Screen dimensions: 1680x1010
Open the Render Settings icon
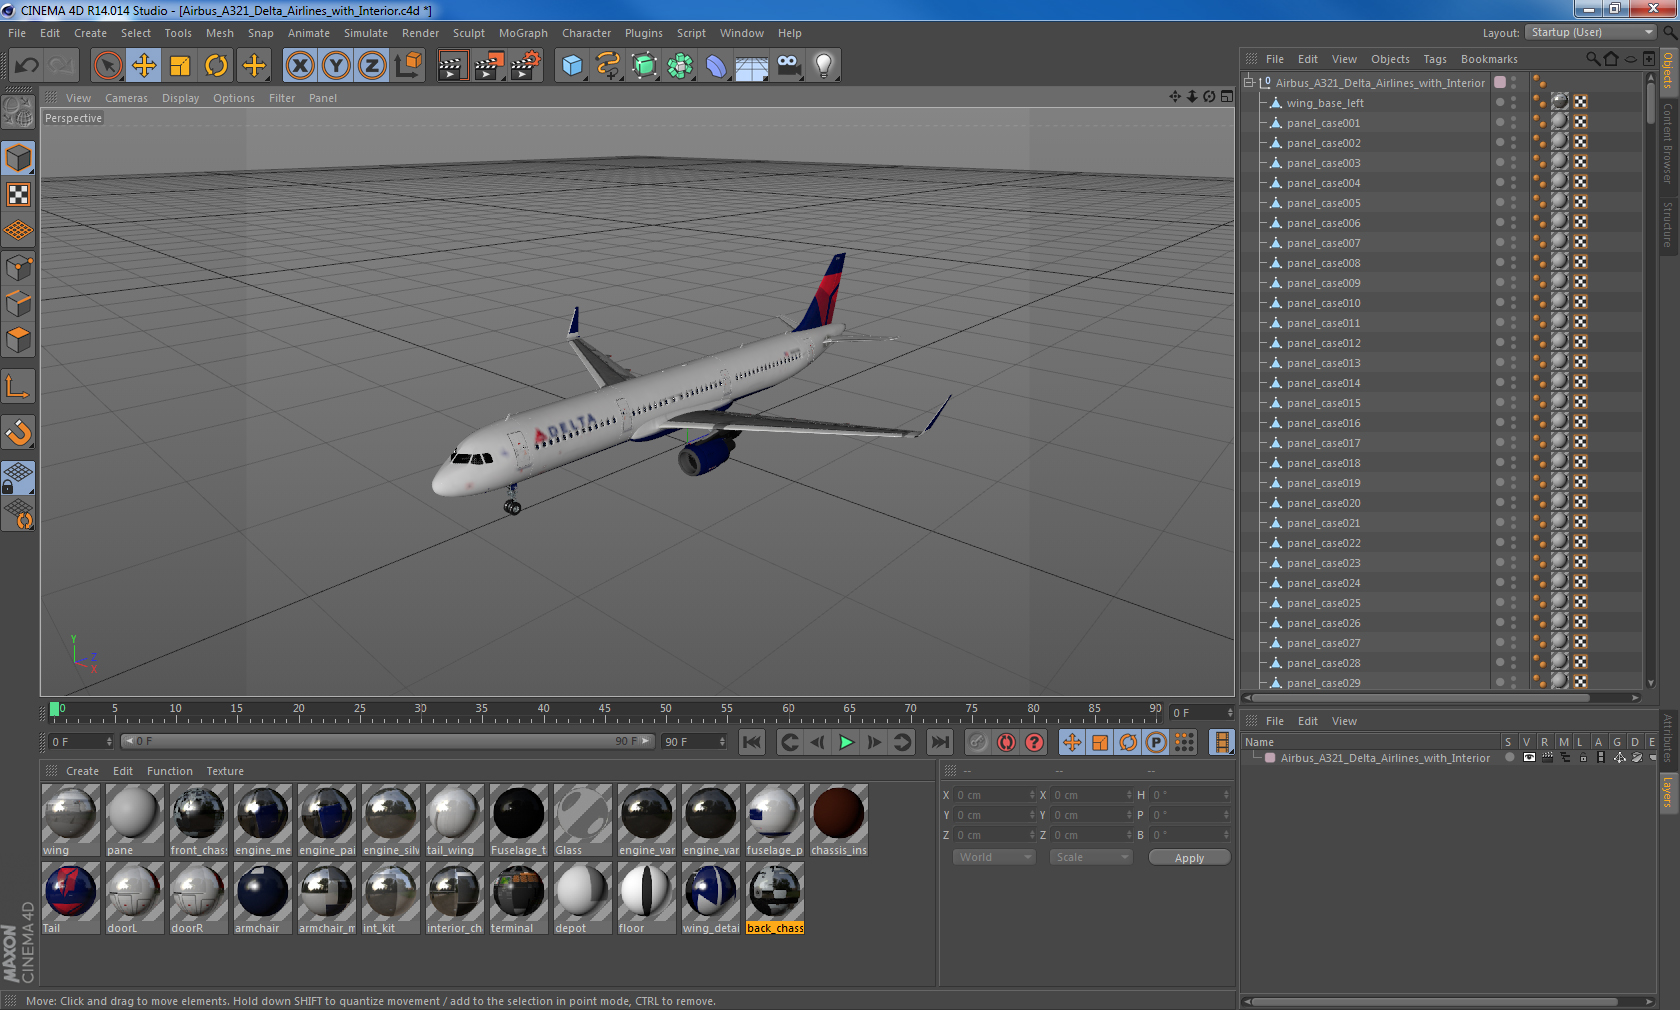coord(525,66)
